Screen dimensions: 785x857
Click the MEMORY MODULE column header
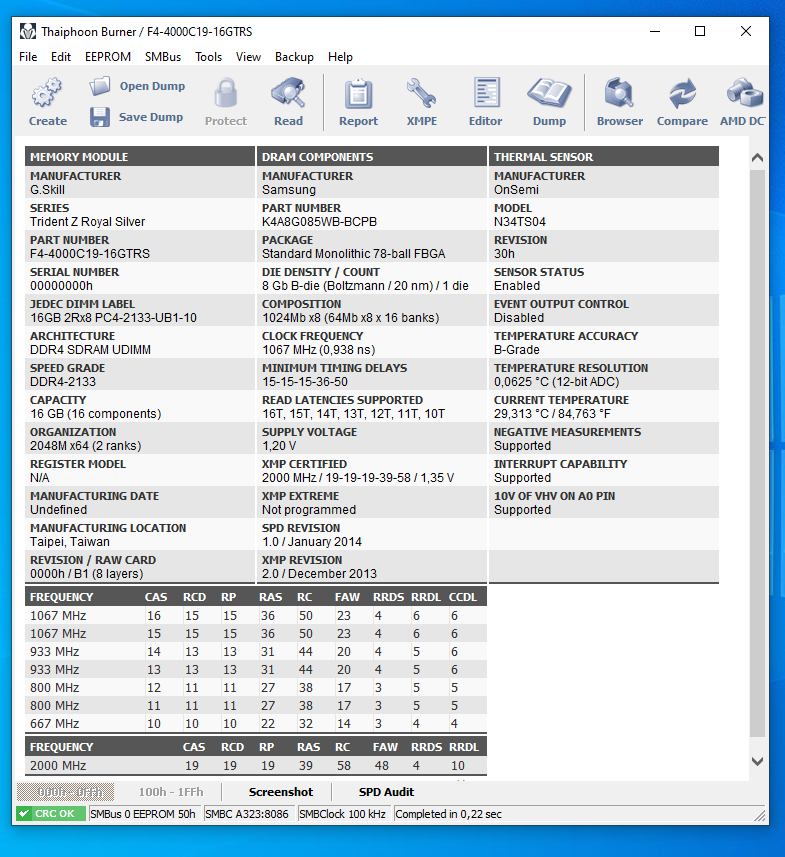[140, 157]
